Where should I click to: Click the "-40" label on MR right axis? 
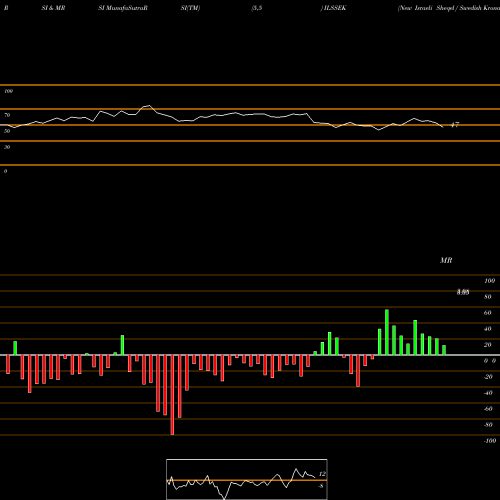click(x=488, y=393)
